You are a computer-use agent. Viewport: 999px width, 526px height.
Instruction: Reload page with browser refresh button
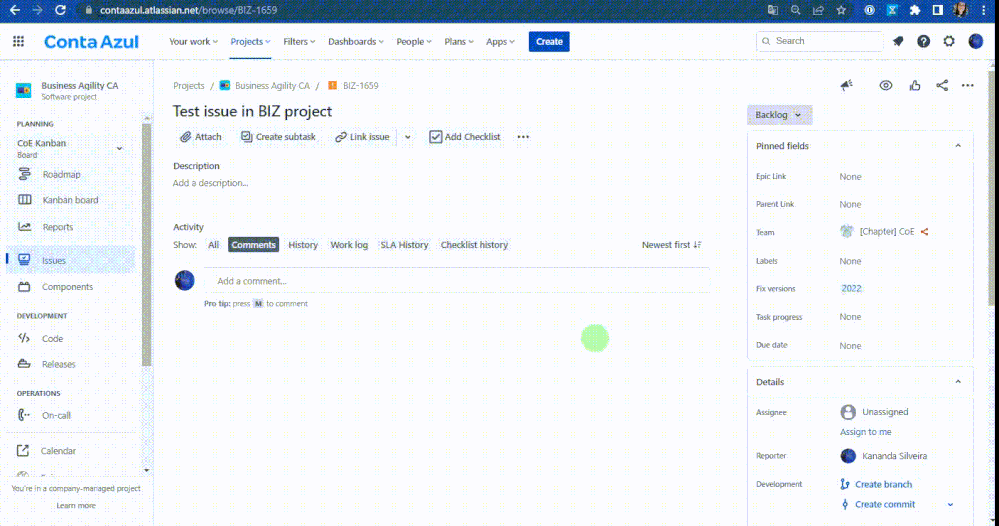(x=60, y=10)
